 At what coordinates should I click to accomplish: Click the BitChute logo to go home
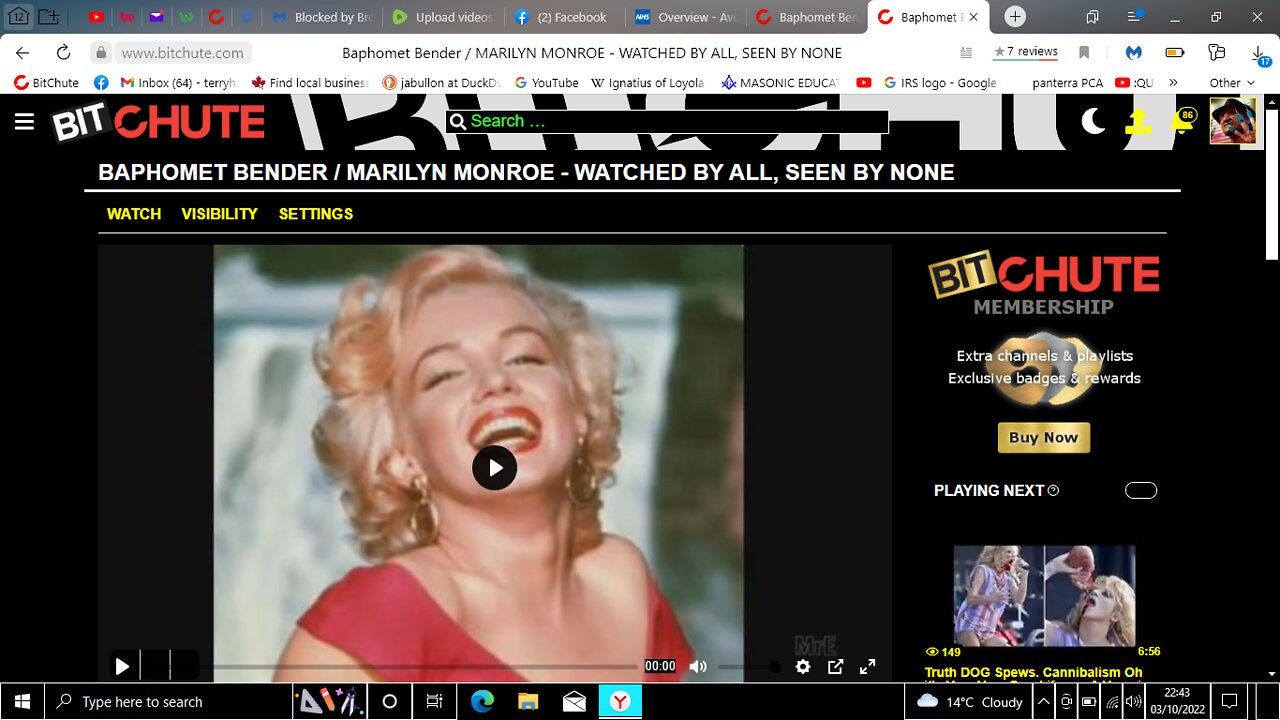coord(158,121)
